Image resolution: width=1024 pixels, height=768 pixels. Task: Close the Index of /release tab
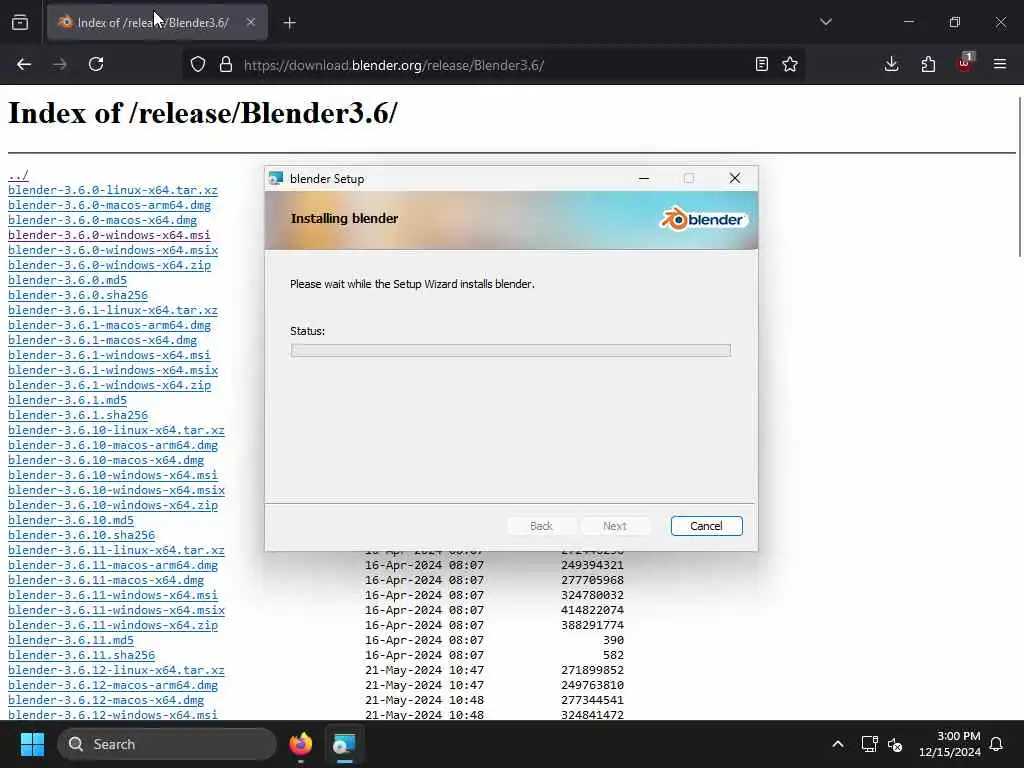point(251,22)
